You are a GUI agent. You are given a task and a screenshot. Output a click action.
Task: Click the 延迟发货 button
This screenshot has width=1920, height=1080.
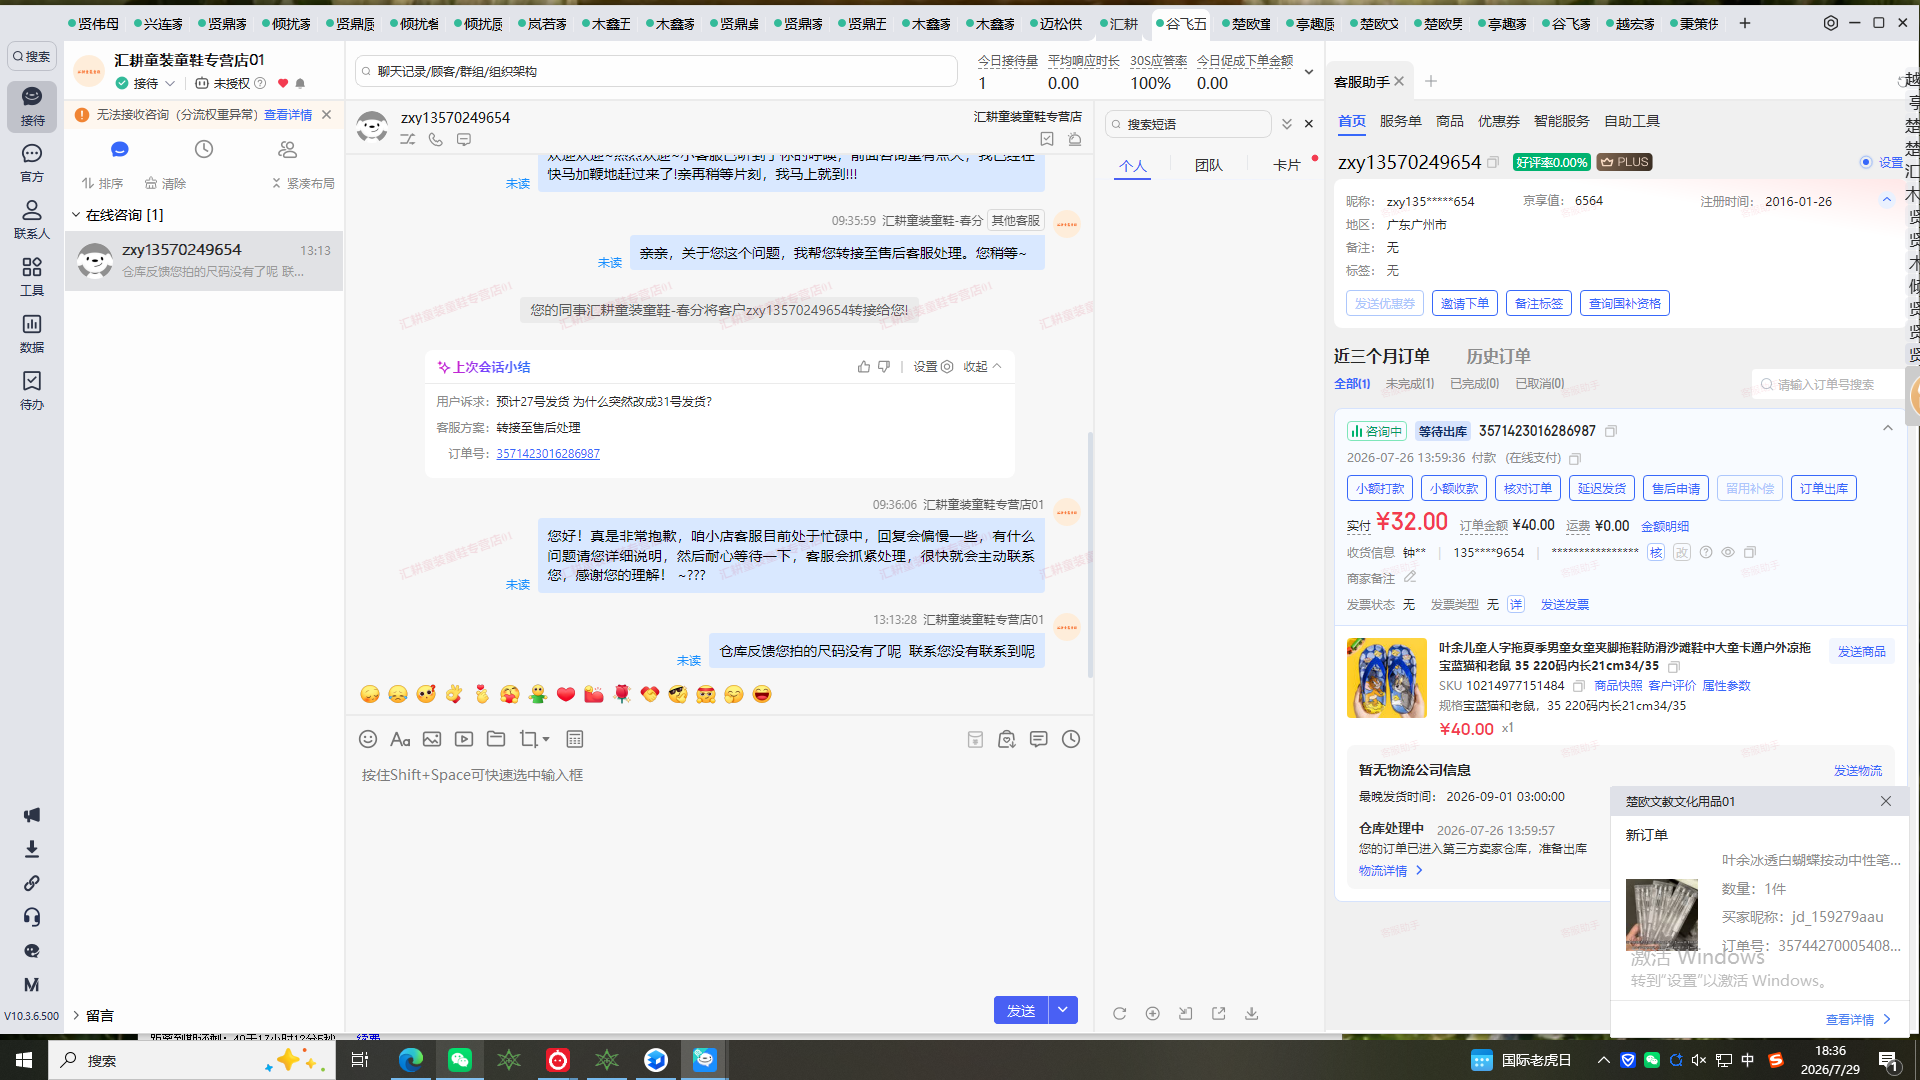click(x=1601, y=488)
